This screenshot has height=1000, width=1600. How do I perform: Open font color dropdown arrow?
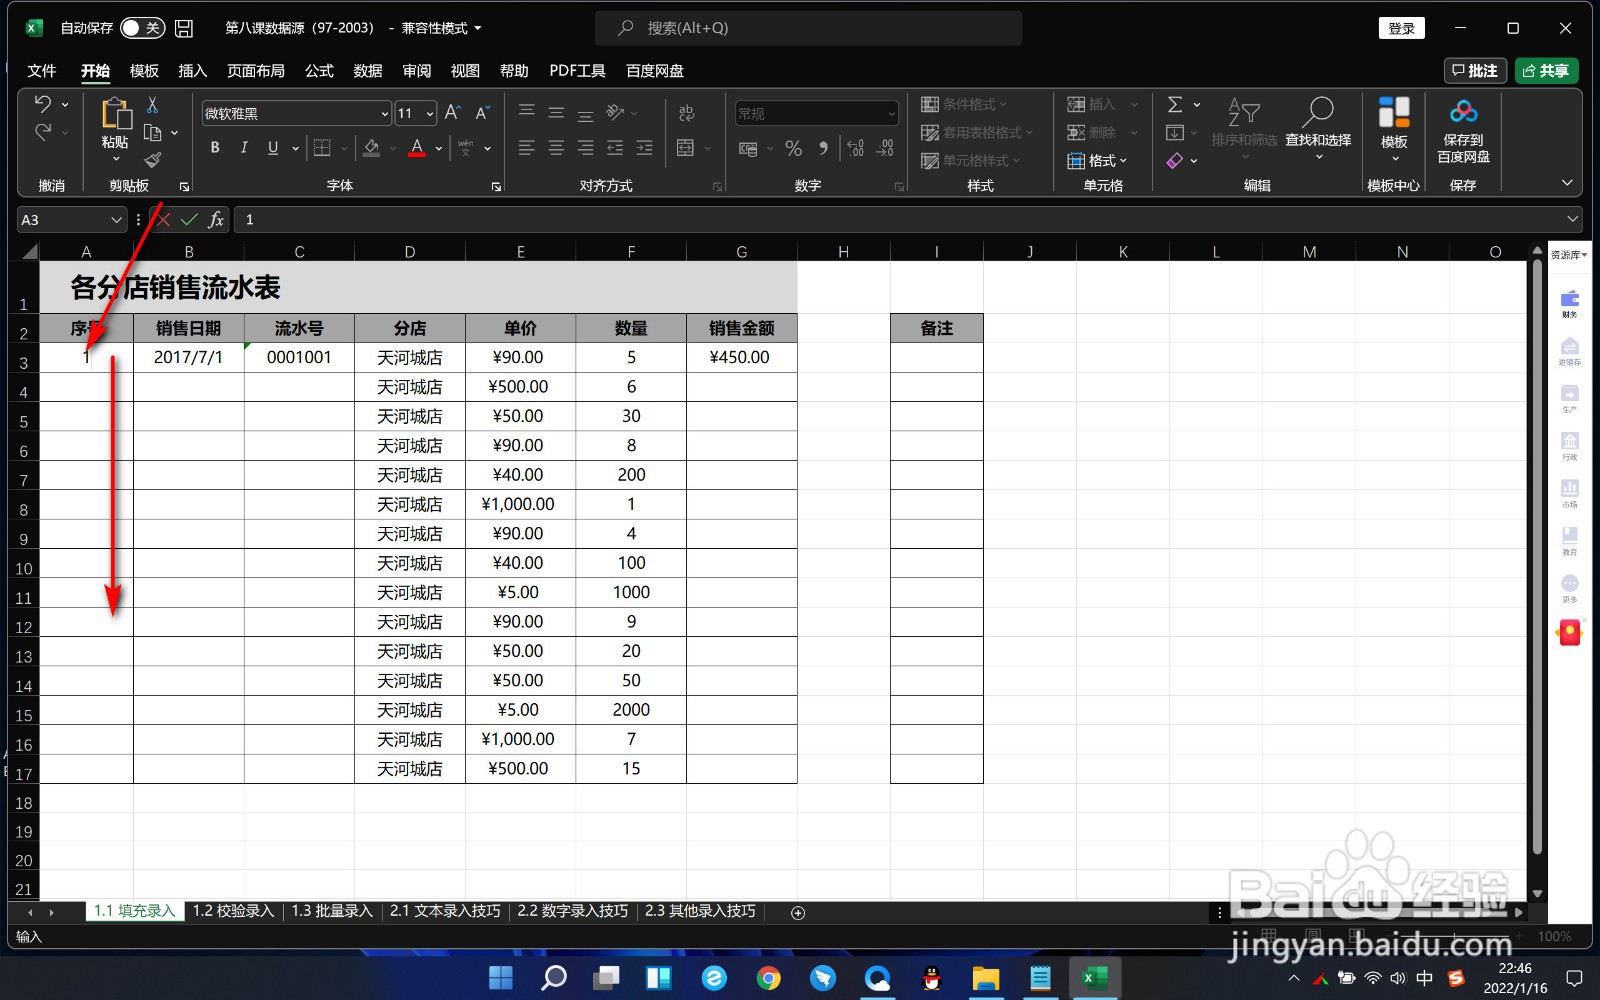point(438,149)
